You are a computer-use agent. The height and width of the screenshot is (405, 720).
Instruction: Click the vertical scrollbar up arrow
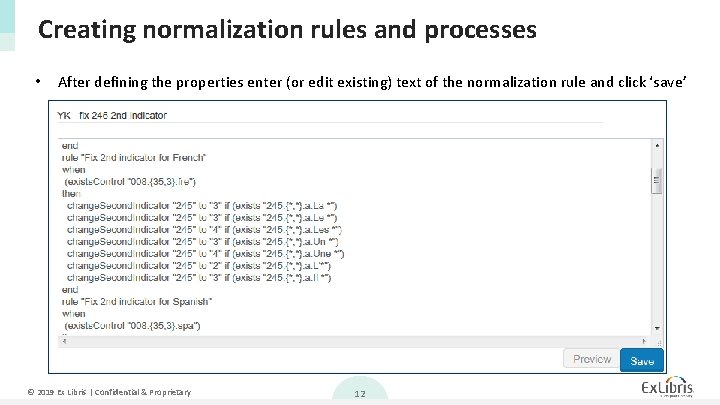(657, 146)
